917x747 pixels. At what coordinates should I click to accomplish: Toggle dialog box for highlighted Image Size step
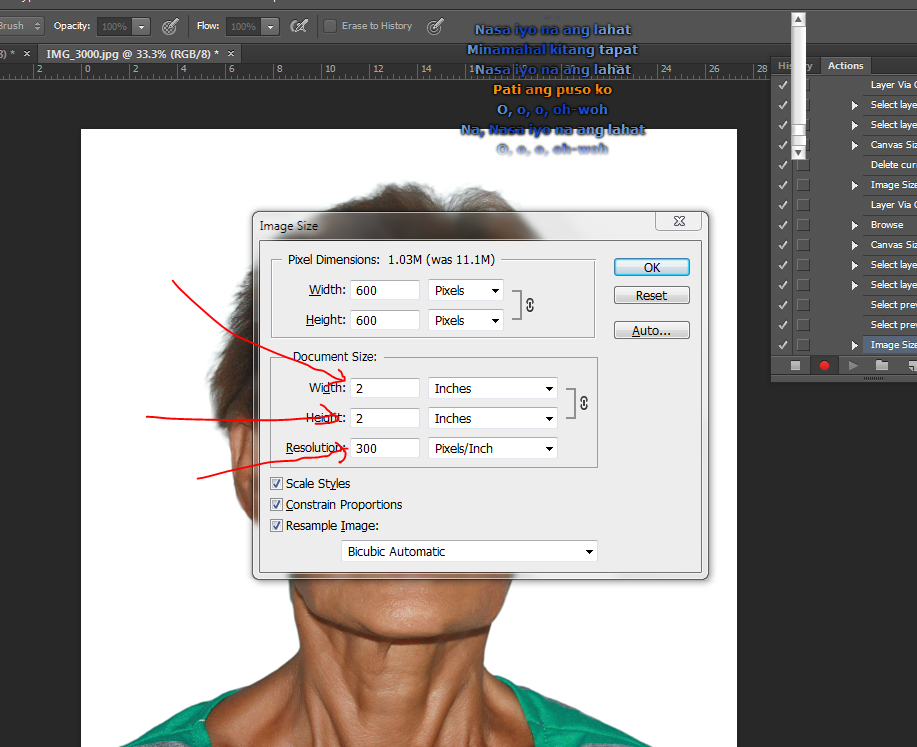804,345
